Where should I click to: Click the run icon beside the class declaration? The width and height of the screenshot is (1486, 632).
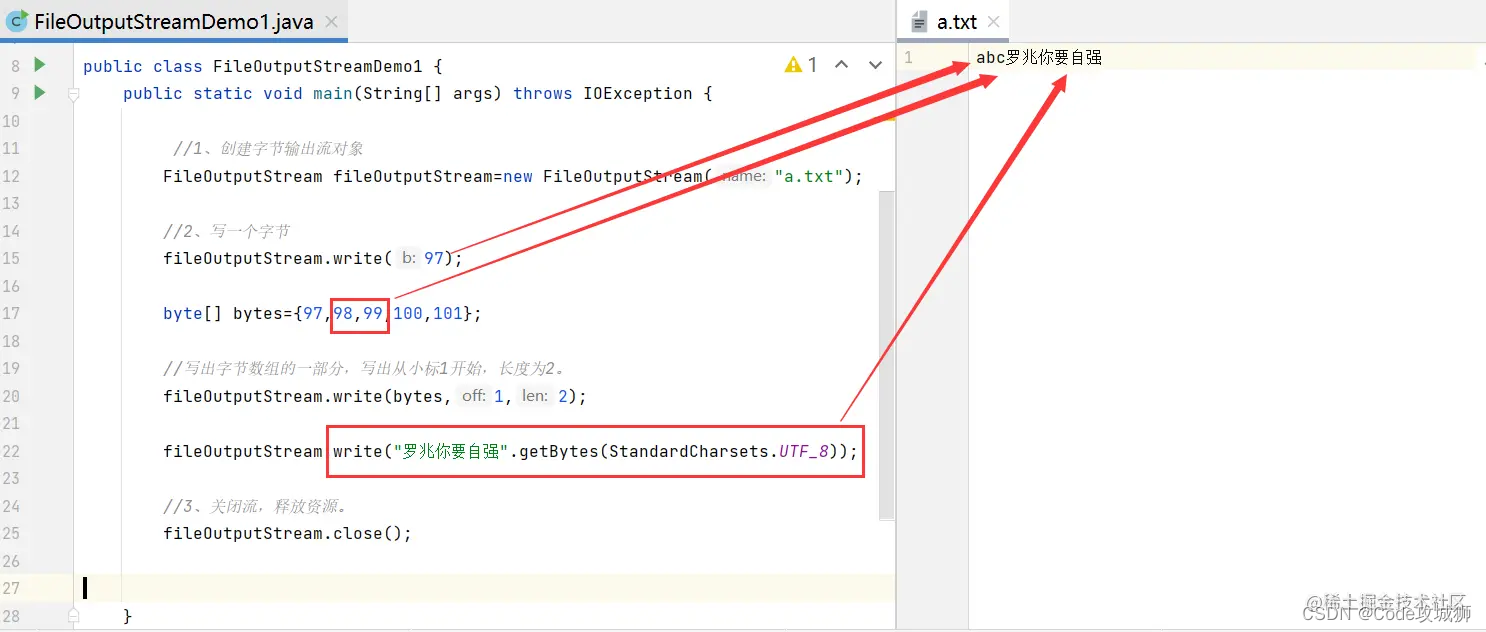40,65
